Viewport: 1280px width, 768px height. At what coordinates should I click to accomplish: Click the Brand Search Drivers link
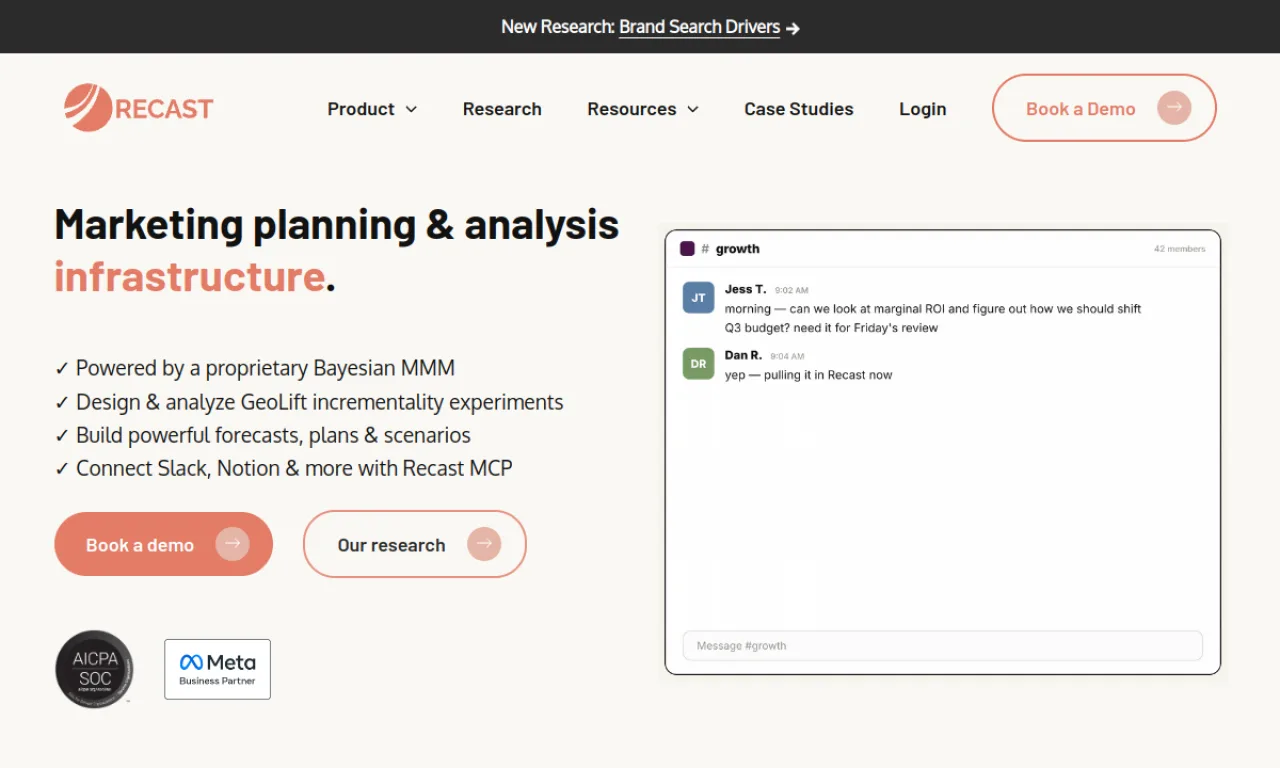pyautogui.click(x=699, y=27)
